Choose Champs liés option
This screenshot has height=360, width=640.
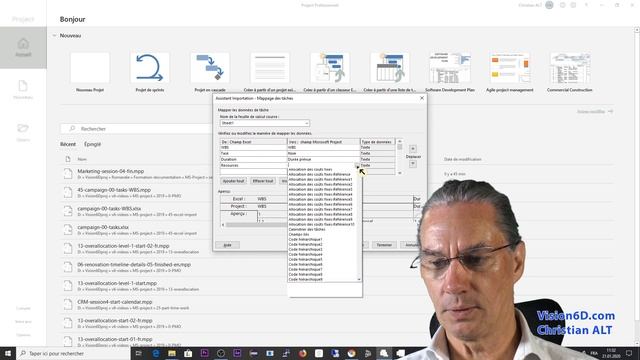pyautogui.click(x=299, y=234)
